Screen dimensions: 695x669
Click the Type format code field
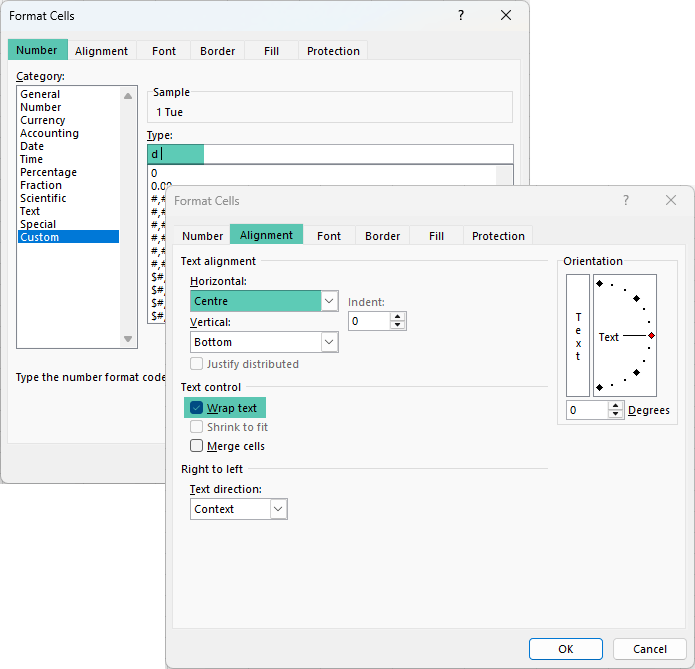pyautogui.click(x=330, y=154)
